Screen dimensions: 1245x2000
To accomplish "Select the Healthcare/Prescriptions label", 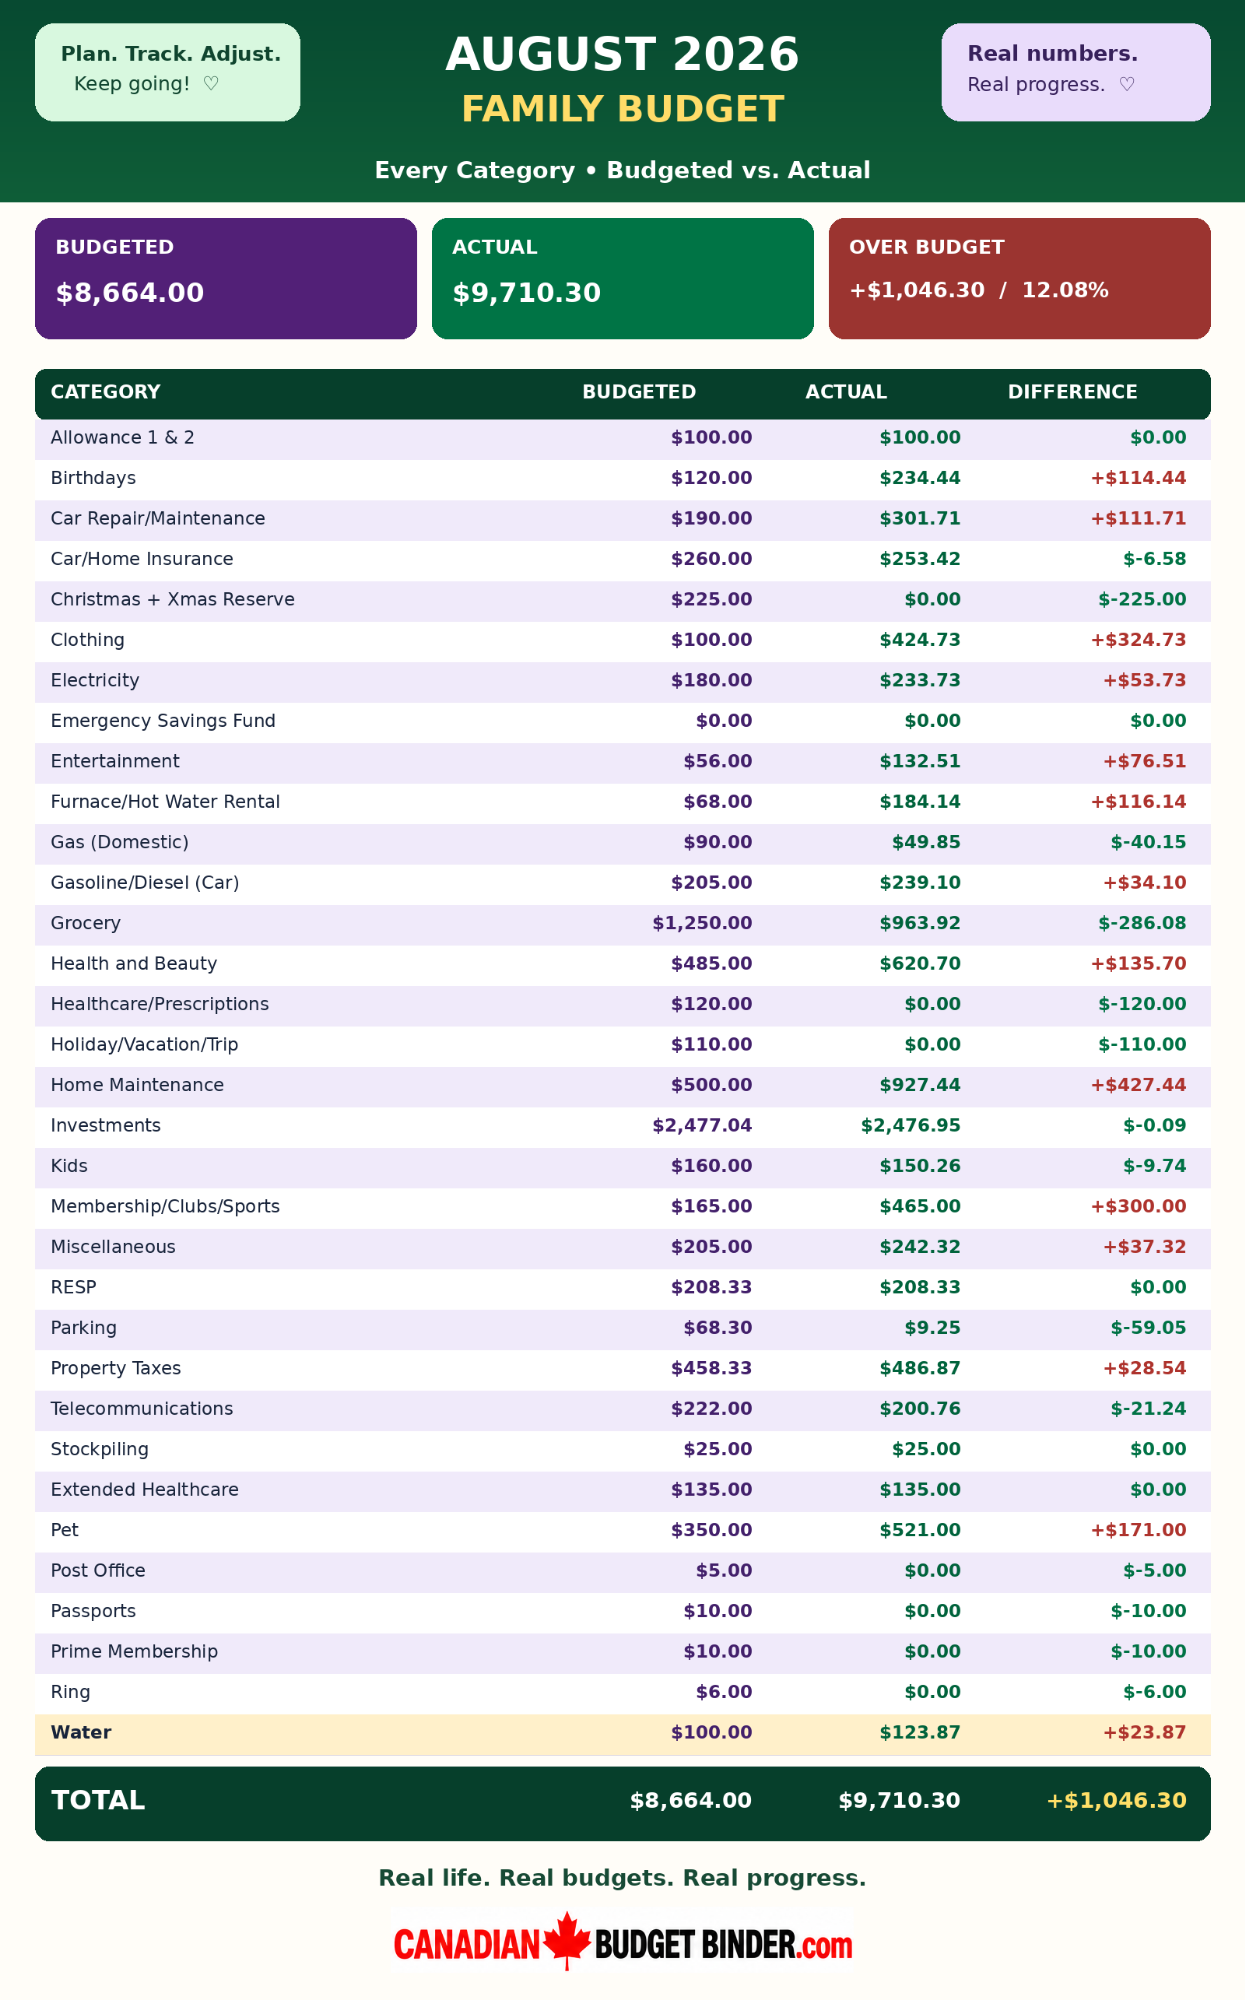I will click(x=160, y=1004).
